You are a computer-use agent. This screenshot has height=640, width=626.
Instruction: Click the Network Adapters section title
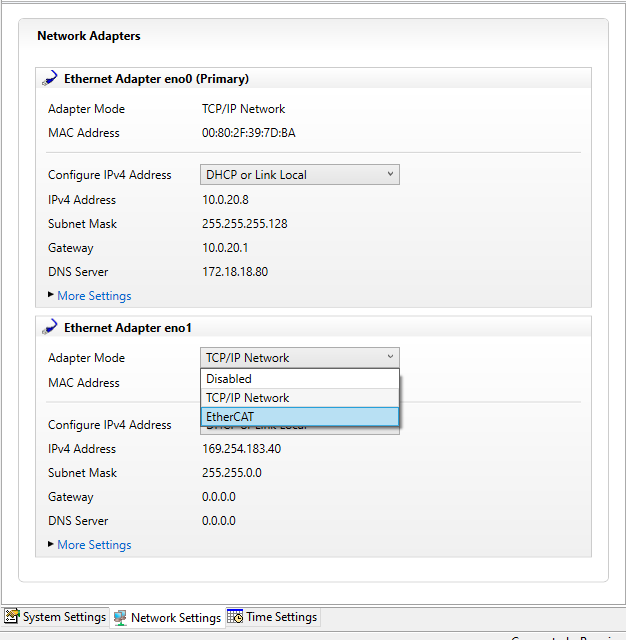point(89,36)
